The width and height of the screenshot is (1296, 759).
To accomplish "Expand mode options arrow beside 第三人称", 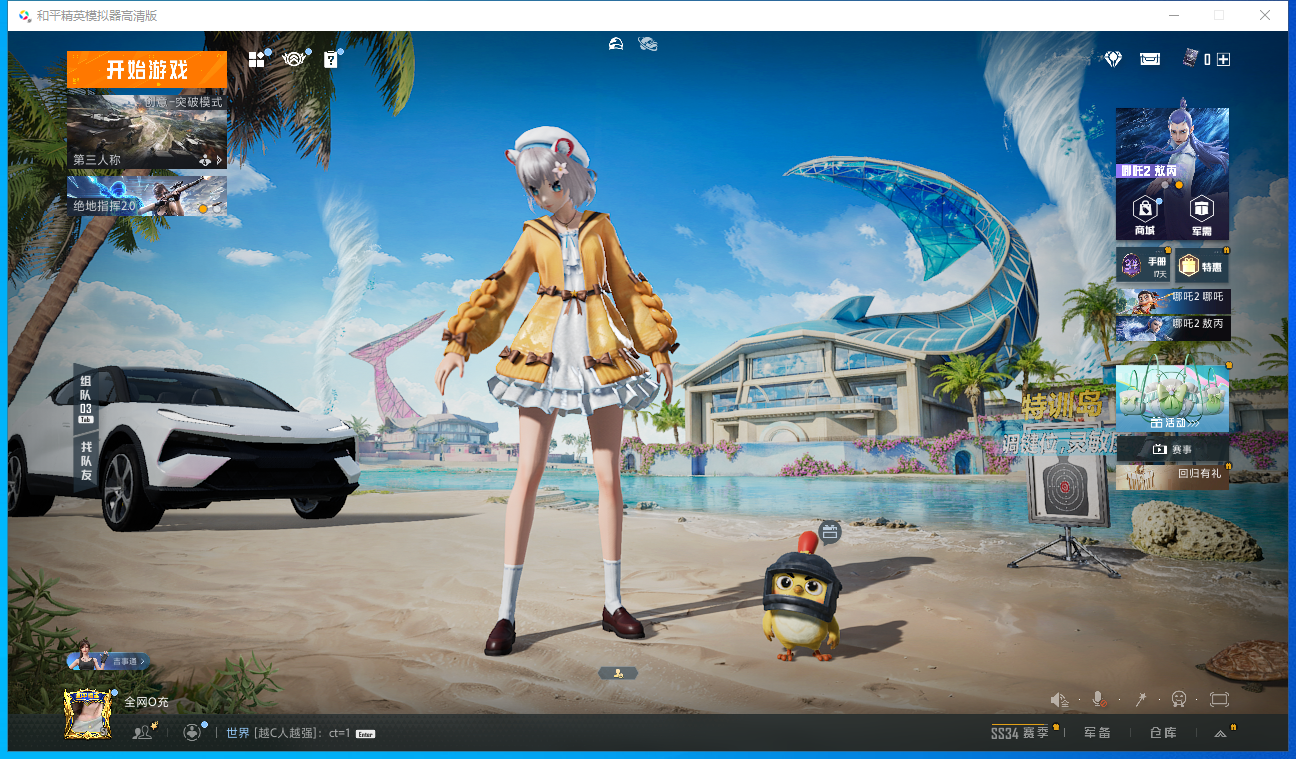I will pos(219,160).
